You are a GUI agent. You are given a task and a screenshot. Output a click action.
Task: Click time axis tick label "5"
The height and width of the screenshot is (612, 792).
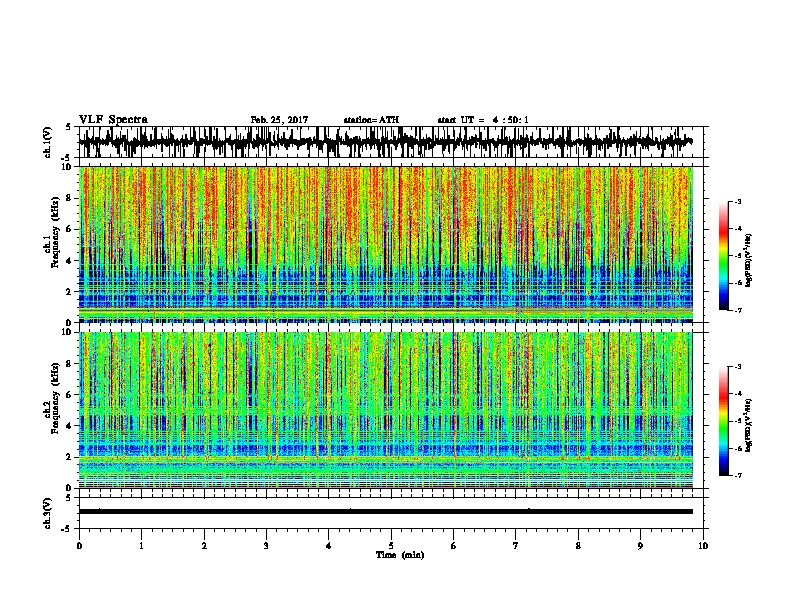(391, 546)
